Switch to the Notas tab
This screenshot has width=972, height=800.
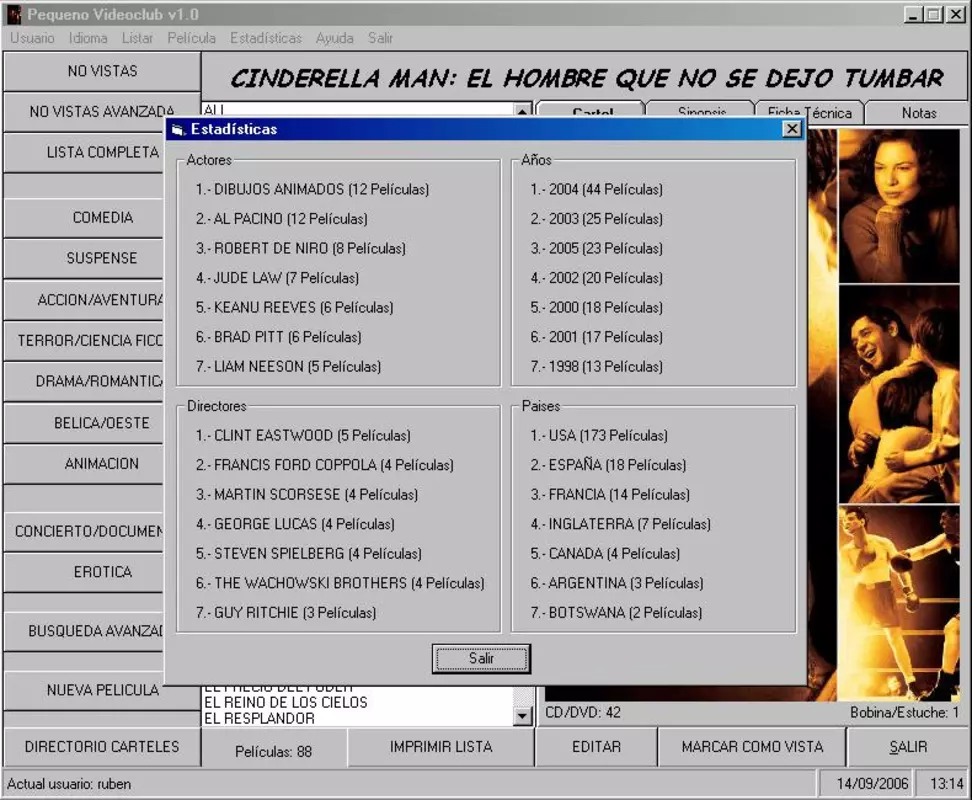pyautogui.click(x=919, y=112)
